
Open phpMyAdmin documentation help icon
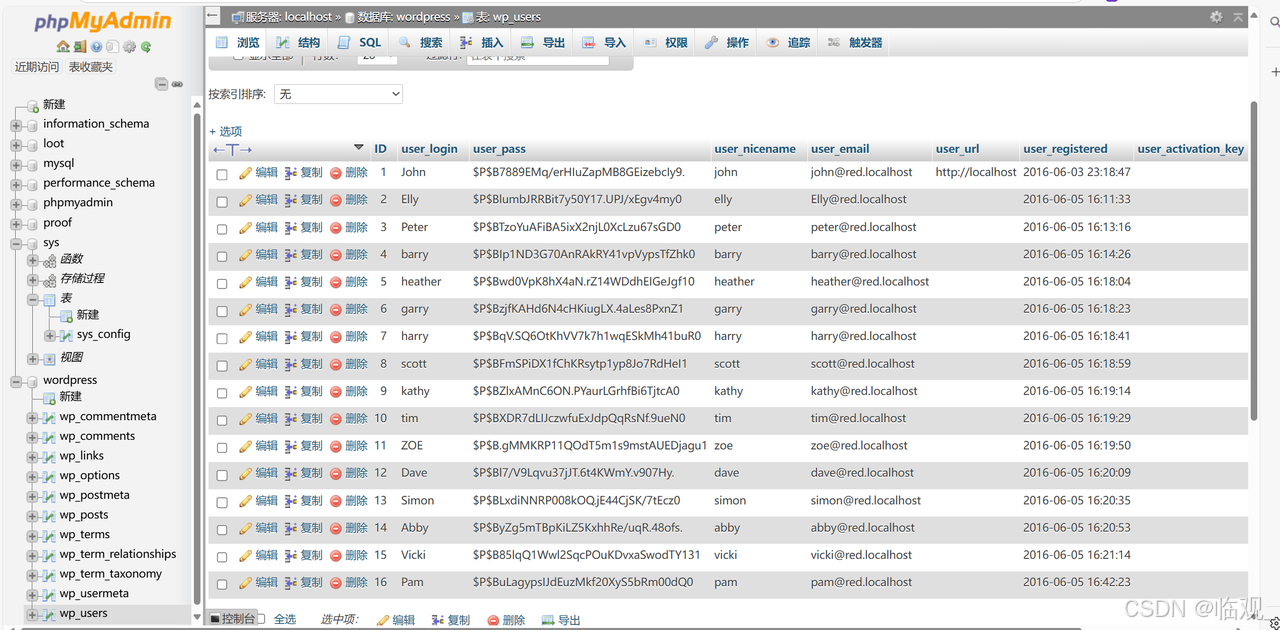tap(97, 47)
